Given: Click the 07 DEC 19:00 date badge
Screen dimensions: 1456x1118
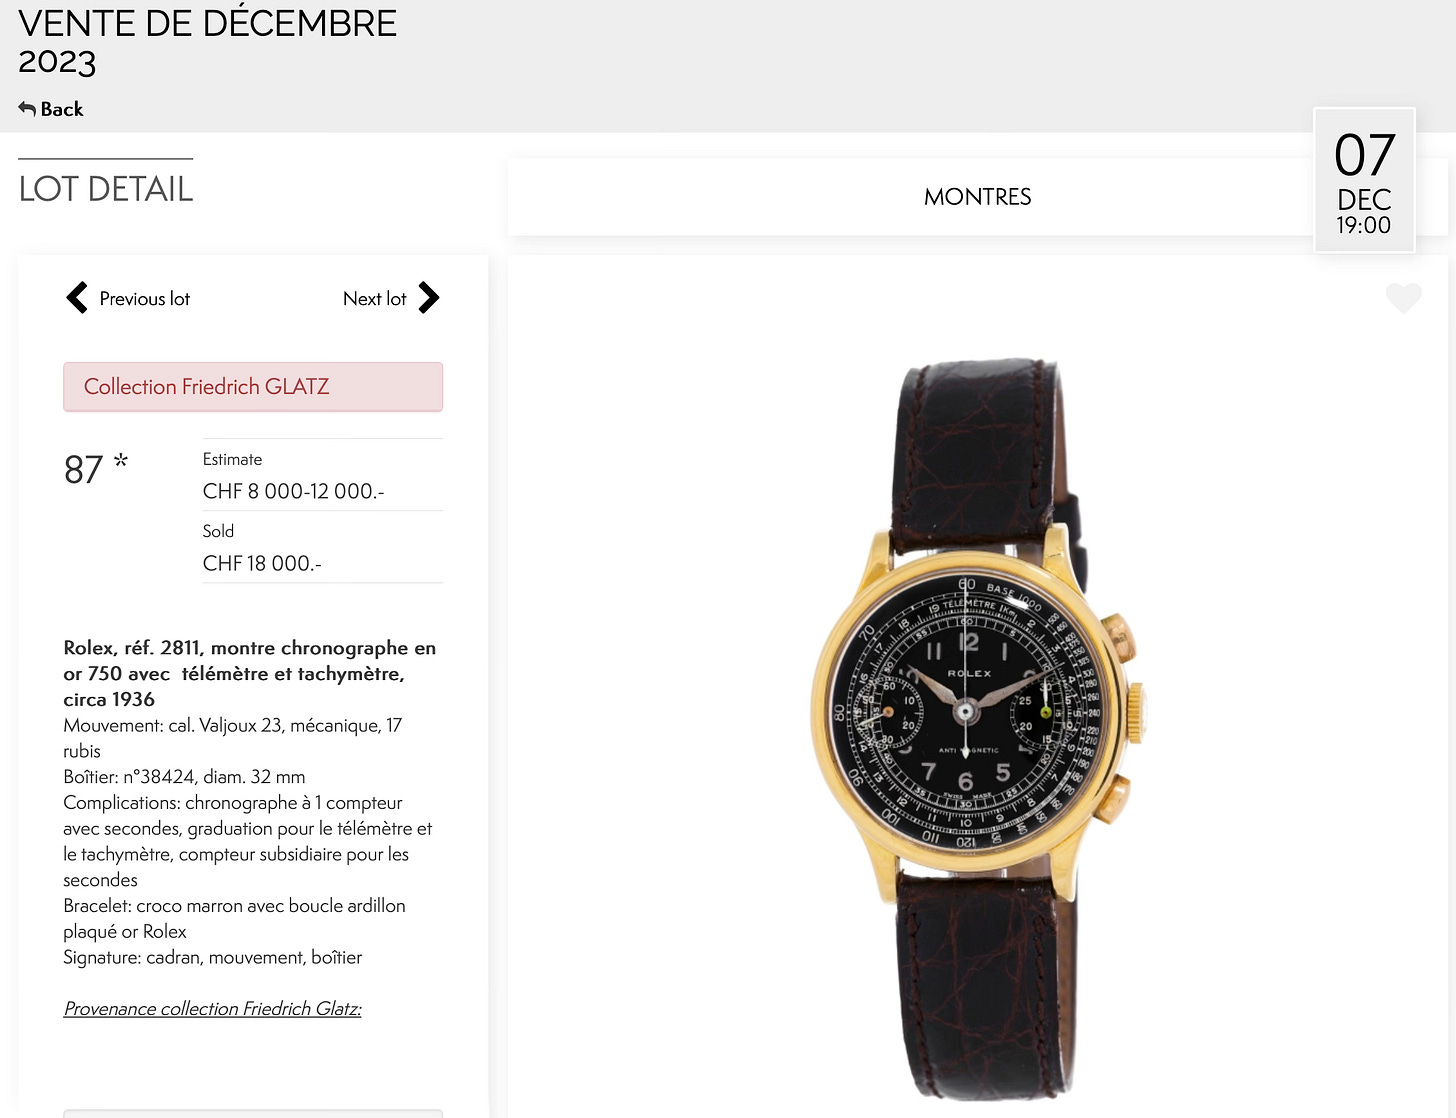Looking at the screenshot, I should point(1364,180).
